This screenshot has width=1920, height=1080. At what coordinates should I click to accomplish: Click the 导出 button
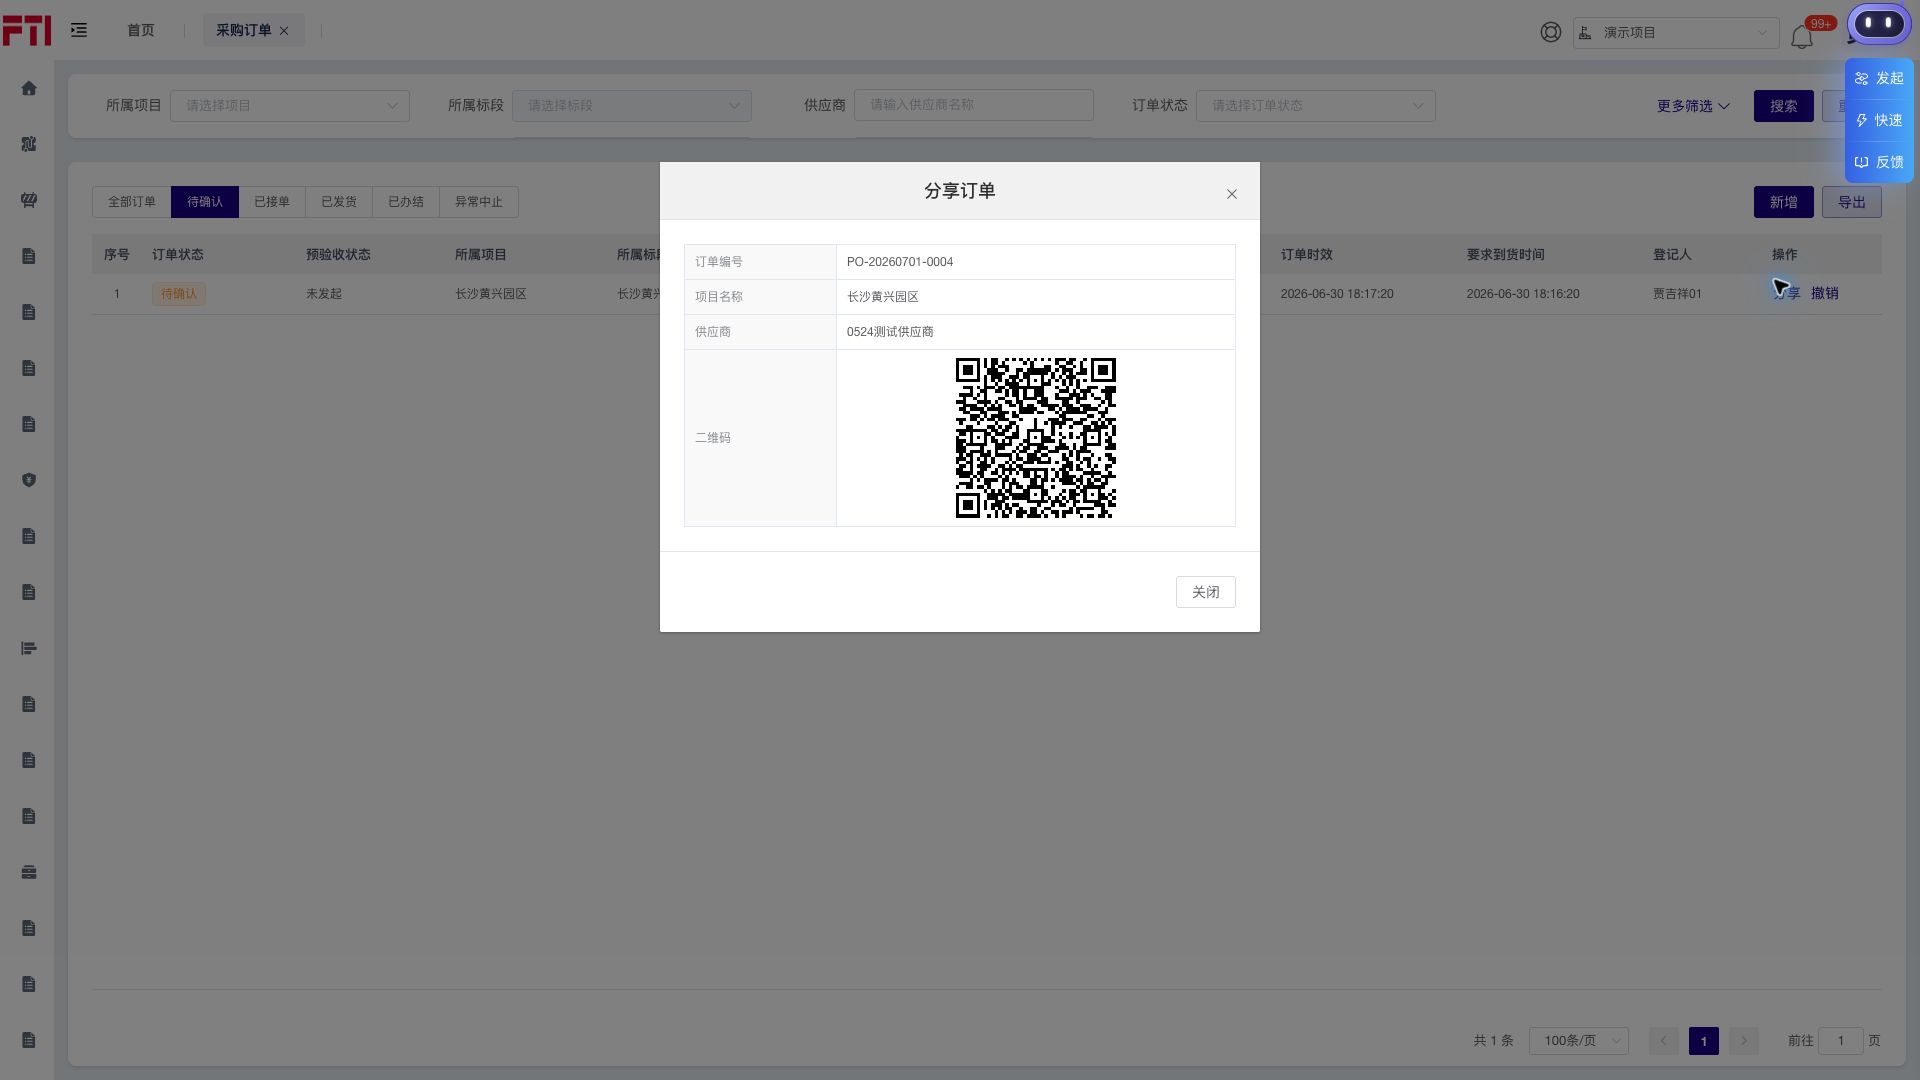pyautogui.click(x=1852, y=202)
